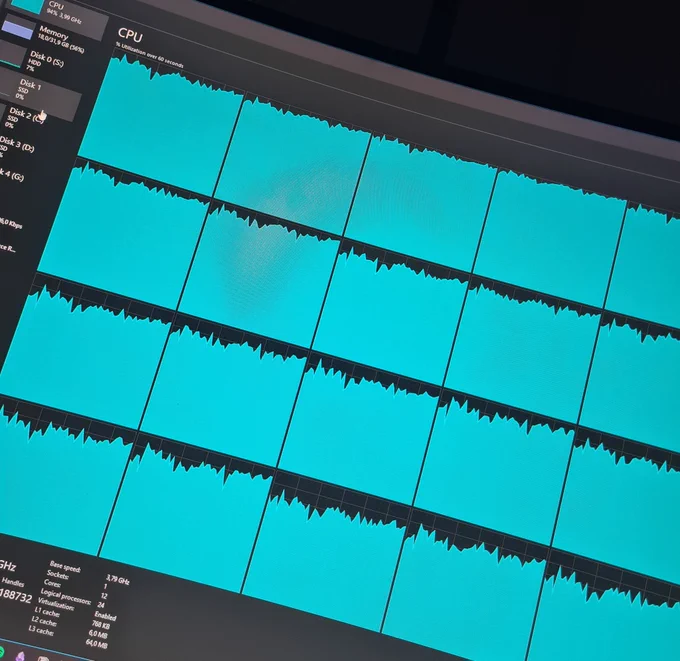Screen dimensions: 680x661
Task: Click the '3,79 GHz' base speed value
Action: pyautogui.click(x=118, y=579)
